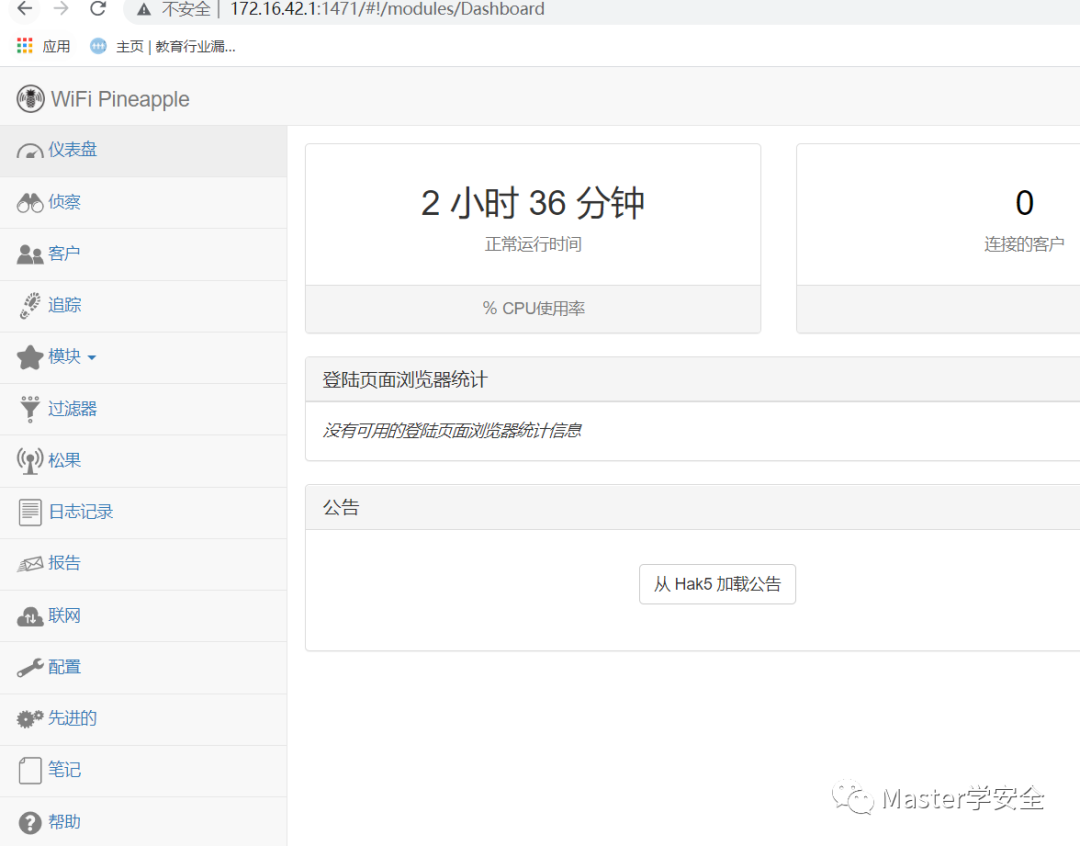This screenshot has width=1080, height=846.
Task: Click the 连接的客户 label
Action: coord(1024,244)
